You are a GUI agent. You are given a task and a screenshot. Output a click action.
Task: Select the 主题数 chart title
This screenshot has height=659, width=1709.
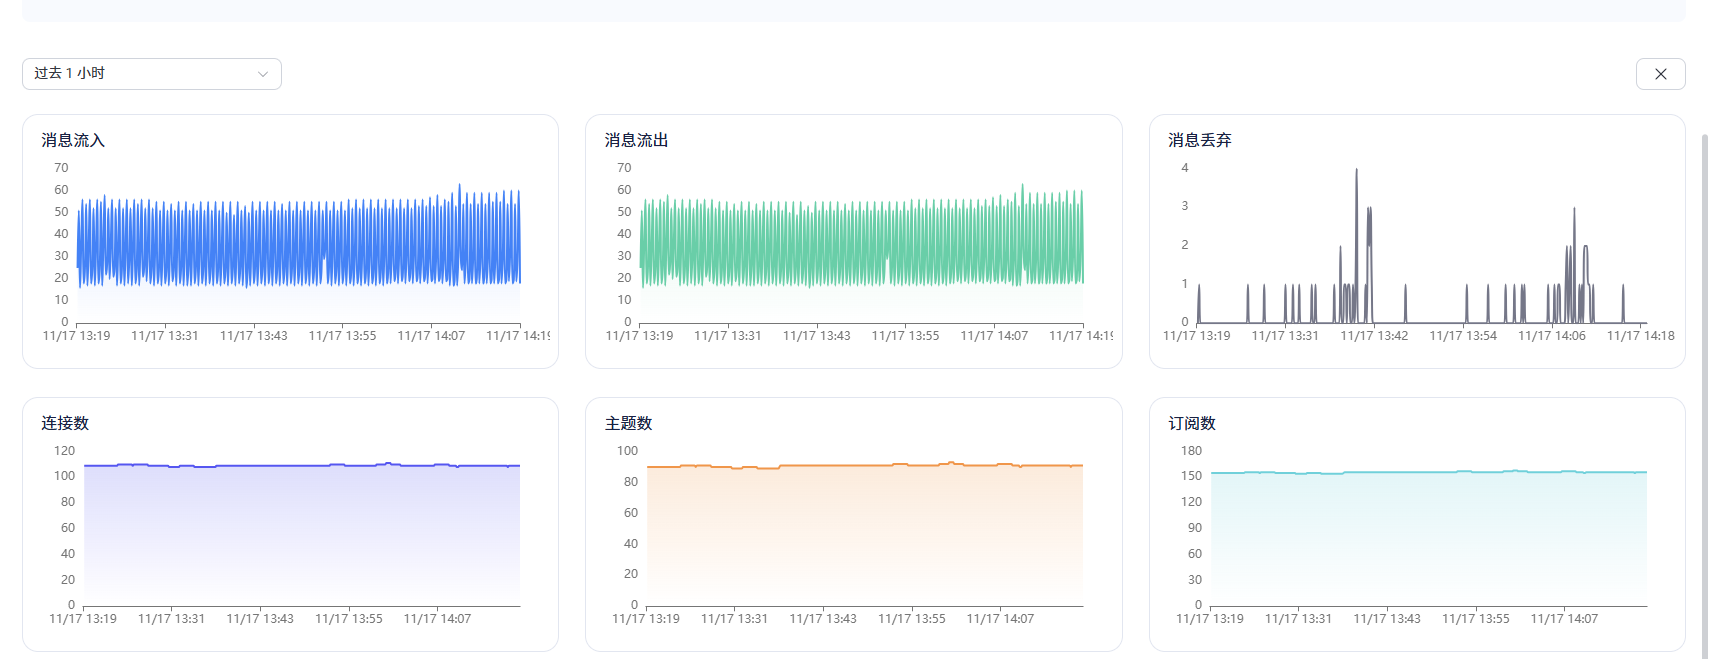tap(628, 424)
